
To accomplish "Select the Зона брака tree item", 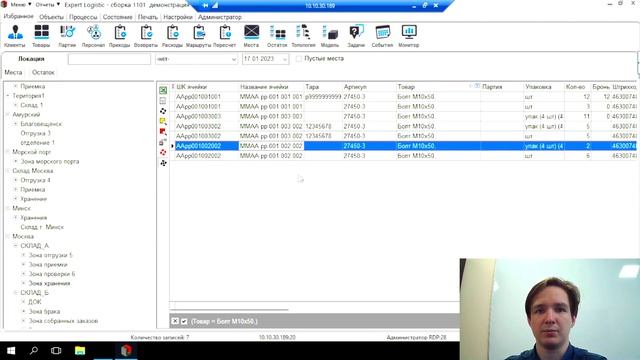I will pos(44,311).
